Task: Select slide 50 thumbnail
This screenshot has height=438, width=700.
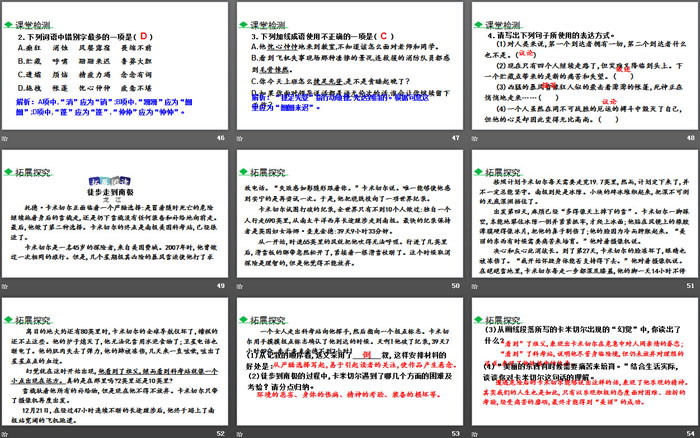Action: point(349,219)
